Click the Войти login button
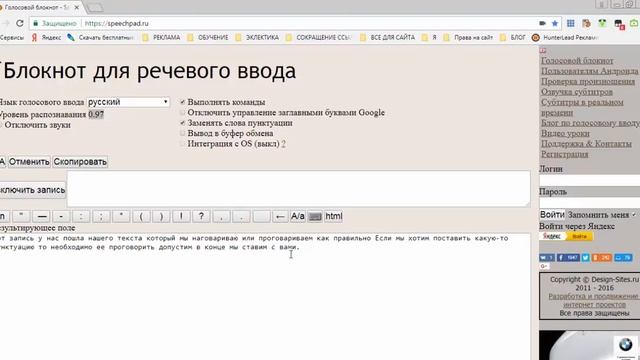Image resolution: width=640 pixels, height=360 pixels. point(552,215)
